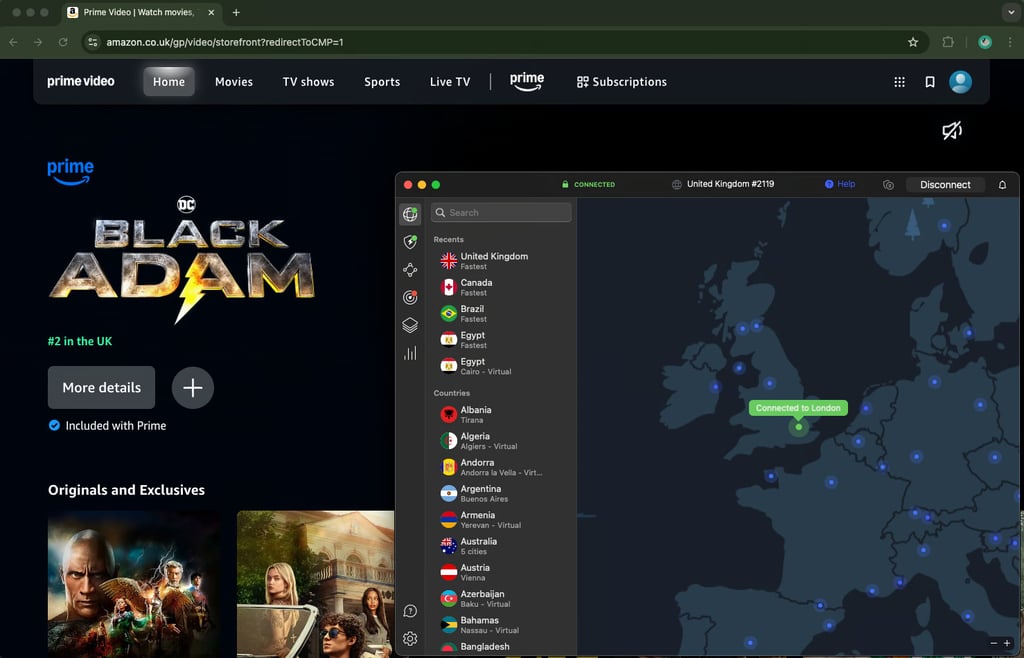Add Black Adam to watchlist with plus button
Image resolution: width=1024 pixels, height=658 pixels.
coord(193,388)
